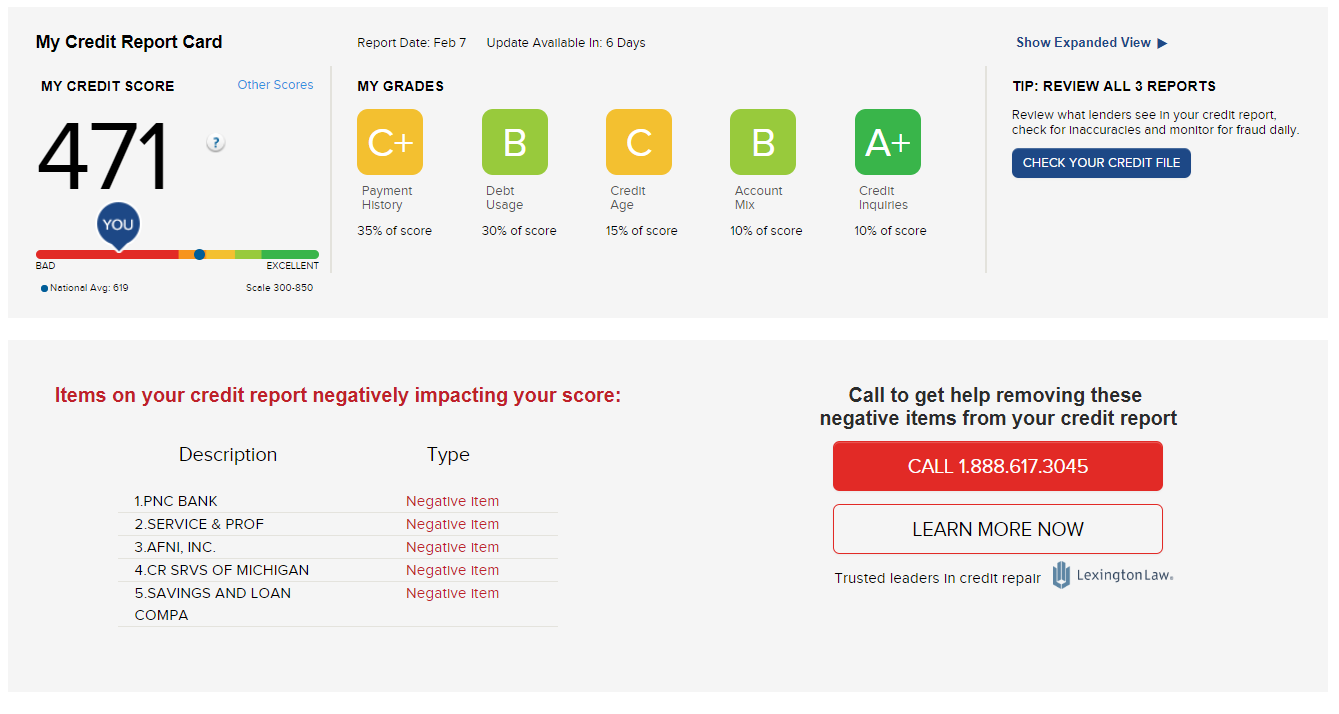Select the SAVINGS AND LOAN COMPA entry
Viewport: 1339px width, 714px height.
coord(212,593)
